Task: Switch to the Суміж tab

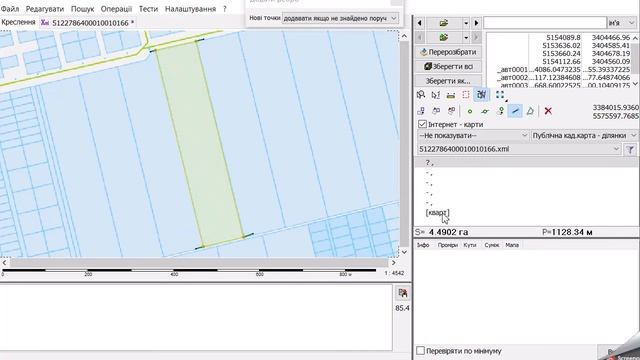Action: [492, 245]
